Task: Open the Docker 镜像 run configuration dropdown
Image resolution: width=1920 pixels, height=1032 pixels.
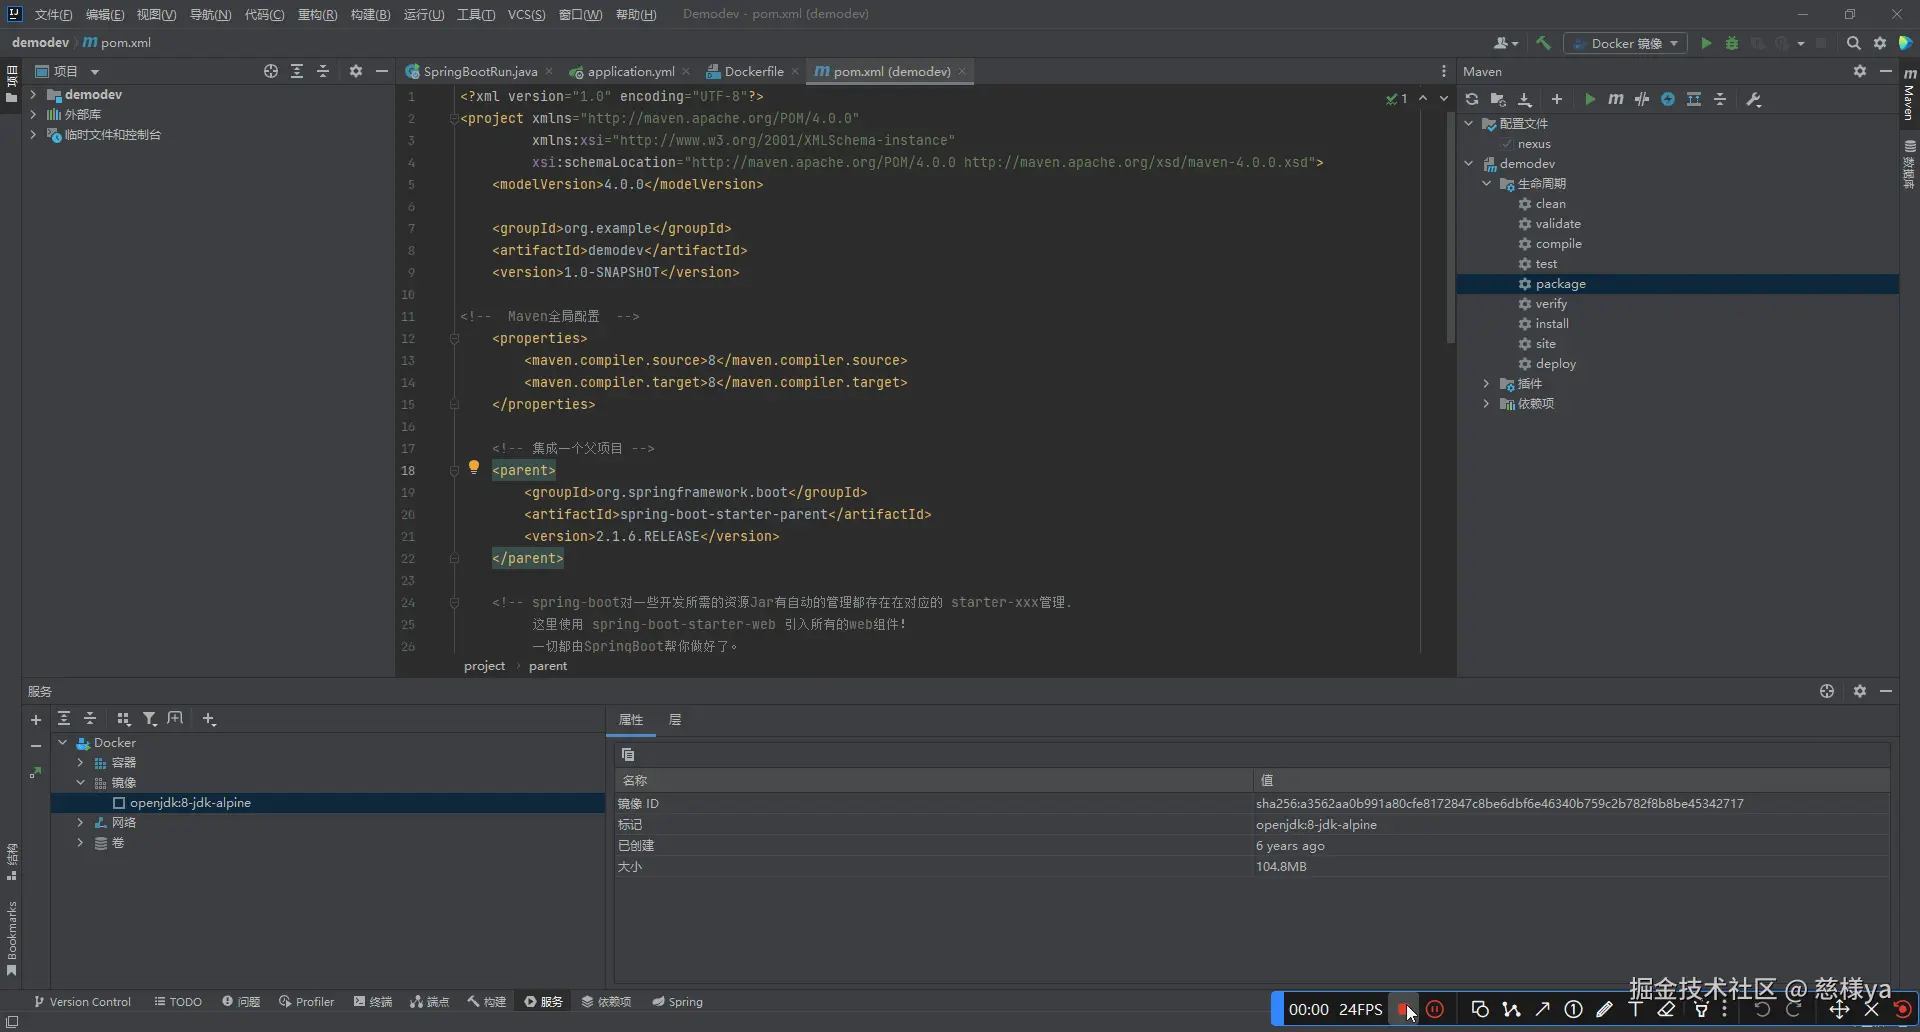Action: 1626,43
